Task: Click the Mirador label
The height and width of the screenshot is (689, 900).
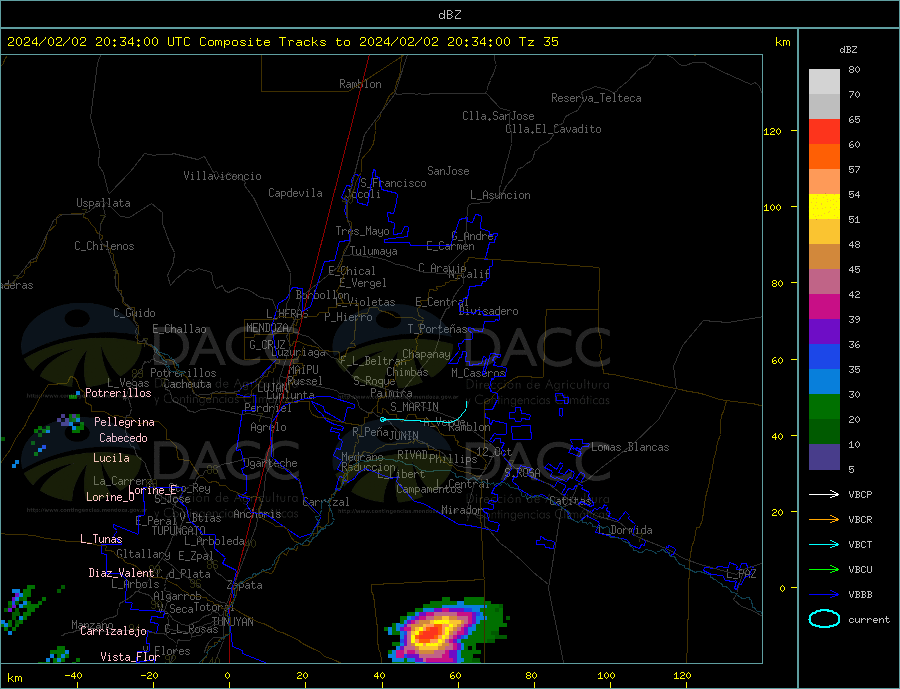Action: click(x=462, y=510)
